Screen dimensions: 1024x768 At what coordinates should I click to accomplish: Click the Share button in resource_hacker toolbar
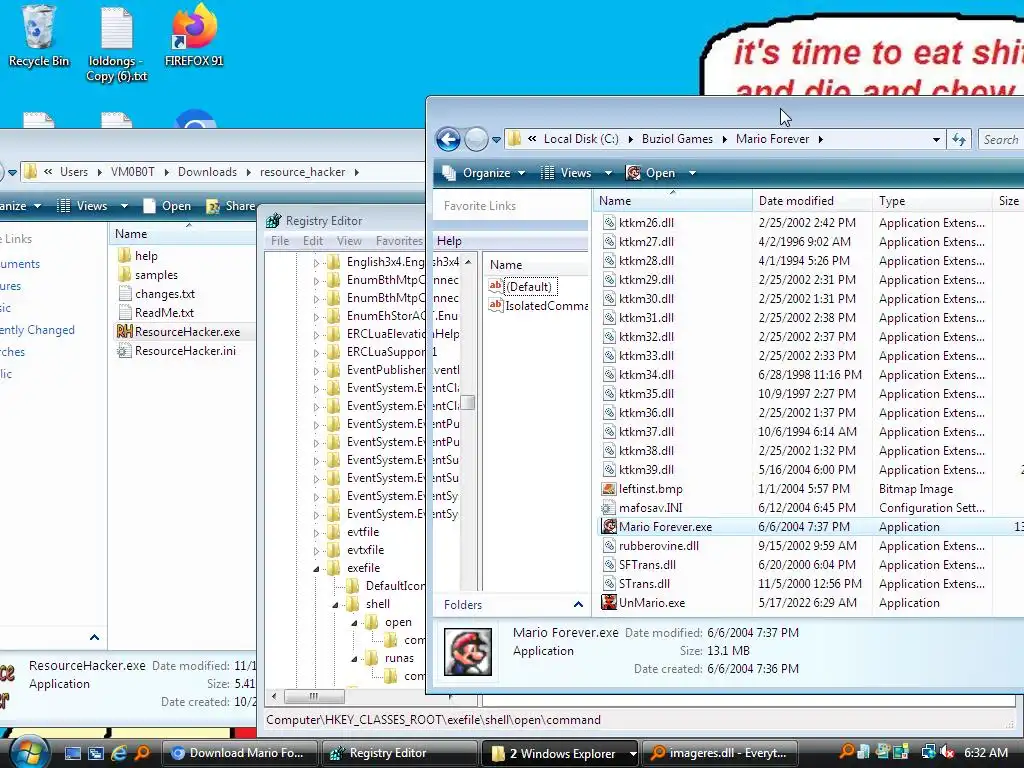231,206
